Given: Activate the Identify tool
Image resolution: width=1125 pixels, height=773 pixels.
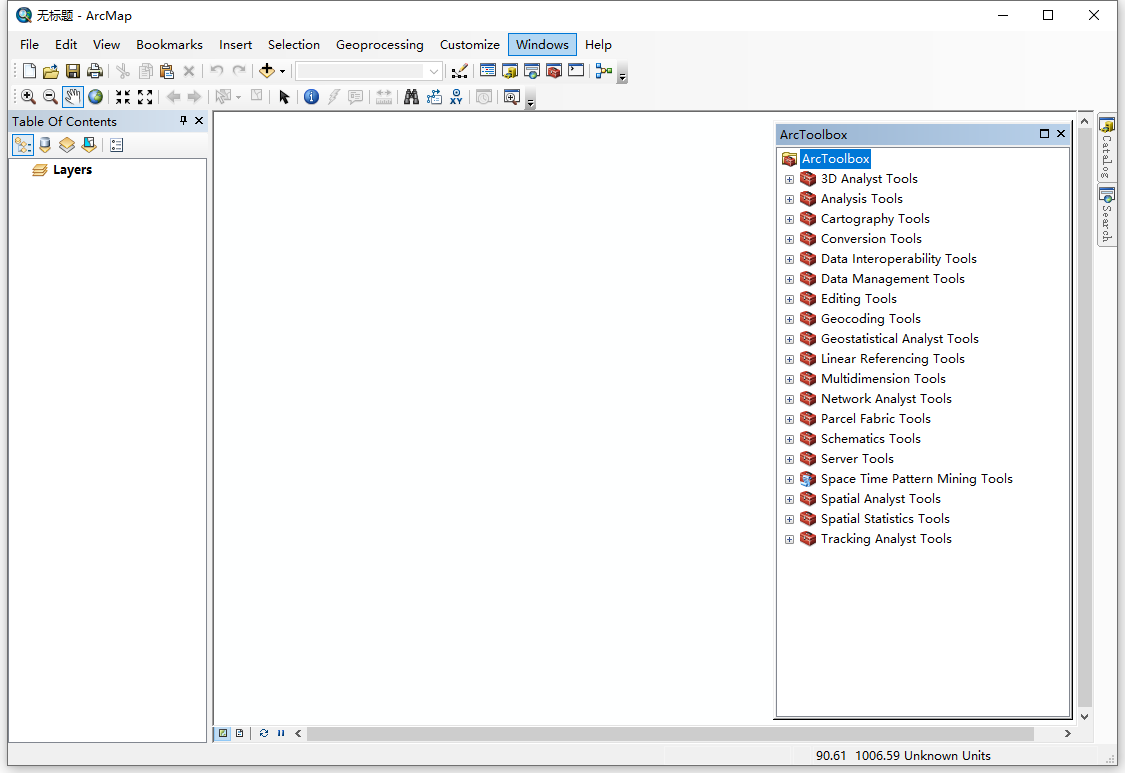Looking at the screenshot, I should point(311,97).
